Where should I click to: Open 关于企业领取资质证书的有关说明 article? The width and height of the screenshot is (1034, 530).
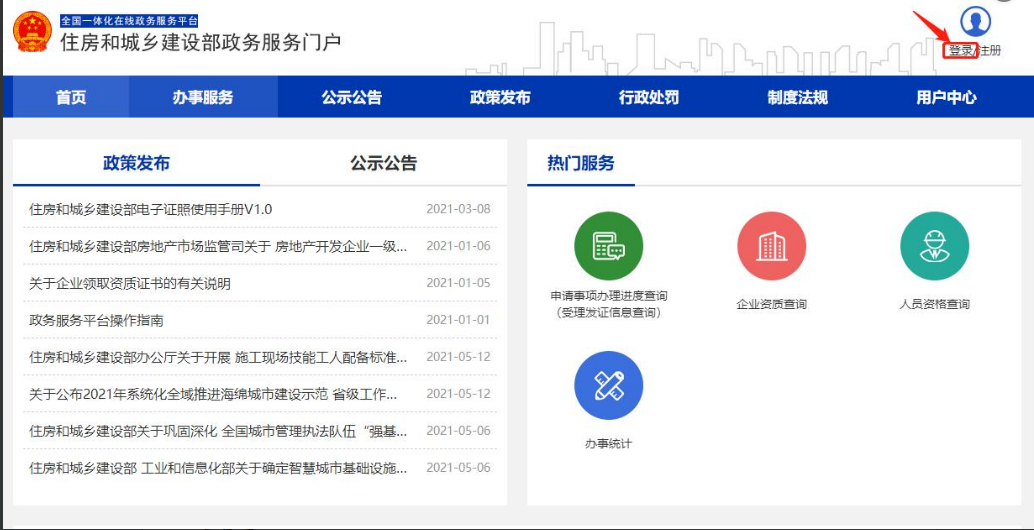[x=130, y=283]
